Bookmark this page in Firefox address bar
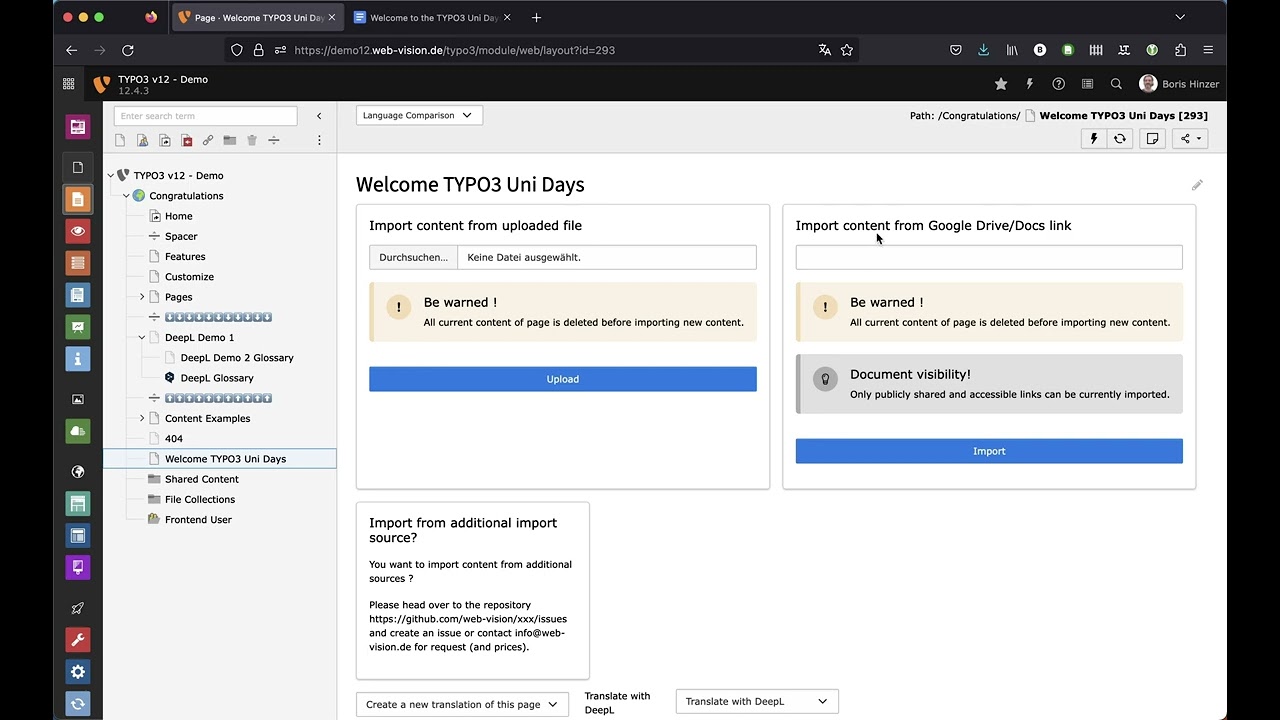This screenshot has height=720, width=1280. click(x=847, y=50)
